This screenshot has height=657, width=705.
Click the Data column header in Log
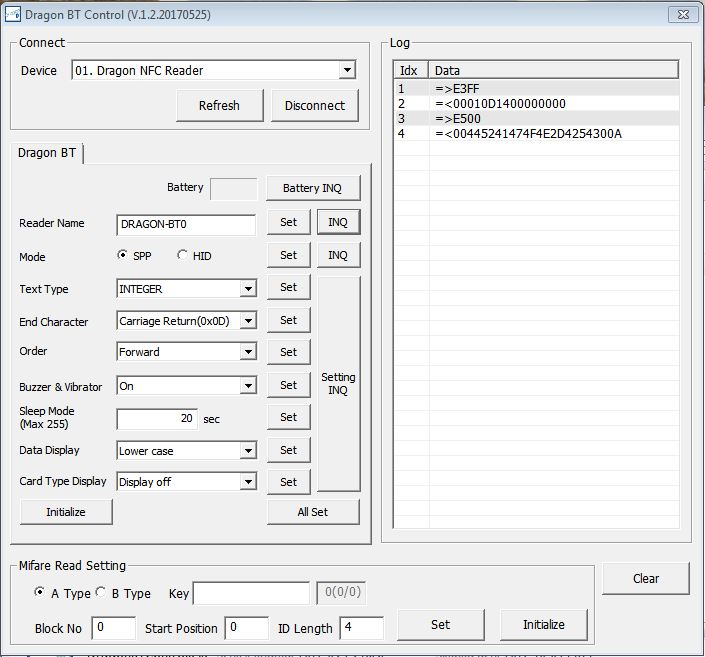point(553,71)
